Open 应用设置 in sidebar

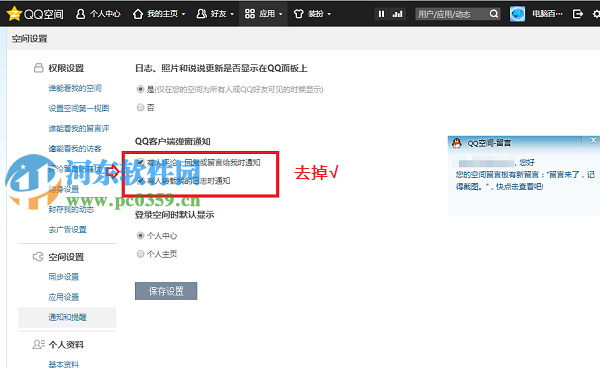(x=64, y=297)
